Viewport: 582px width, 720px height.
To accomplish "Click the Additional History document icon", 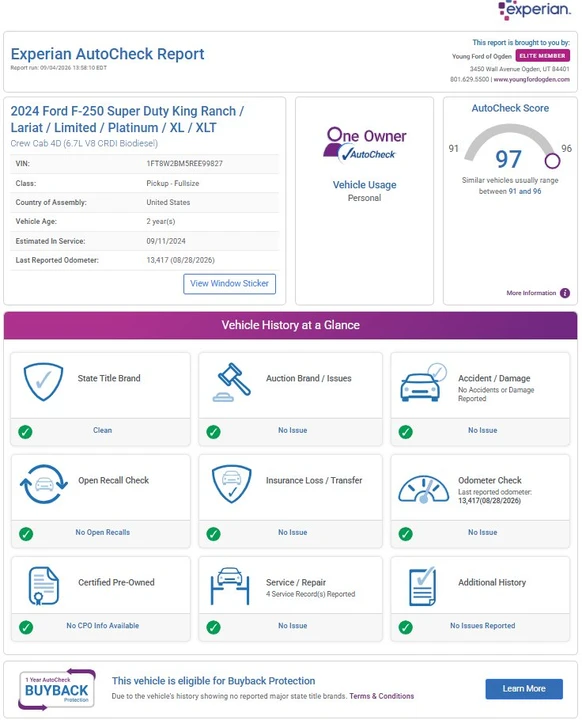I will point(422,586).
